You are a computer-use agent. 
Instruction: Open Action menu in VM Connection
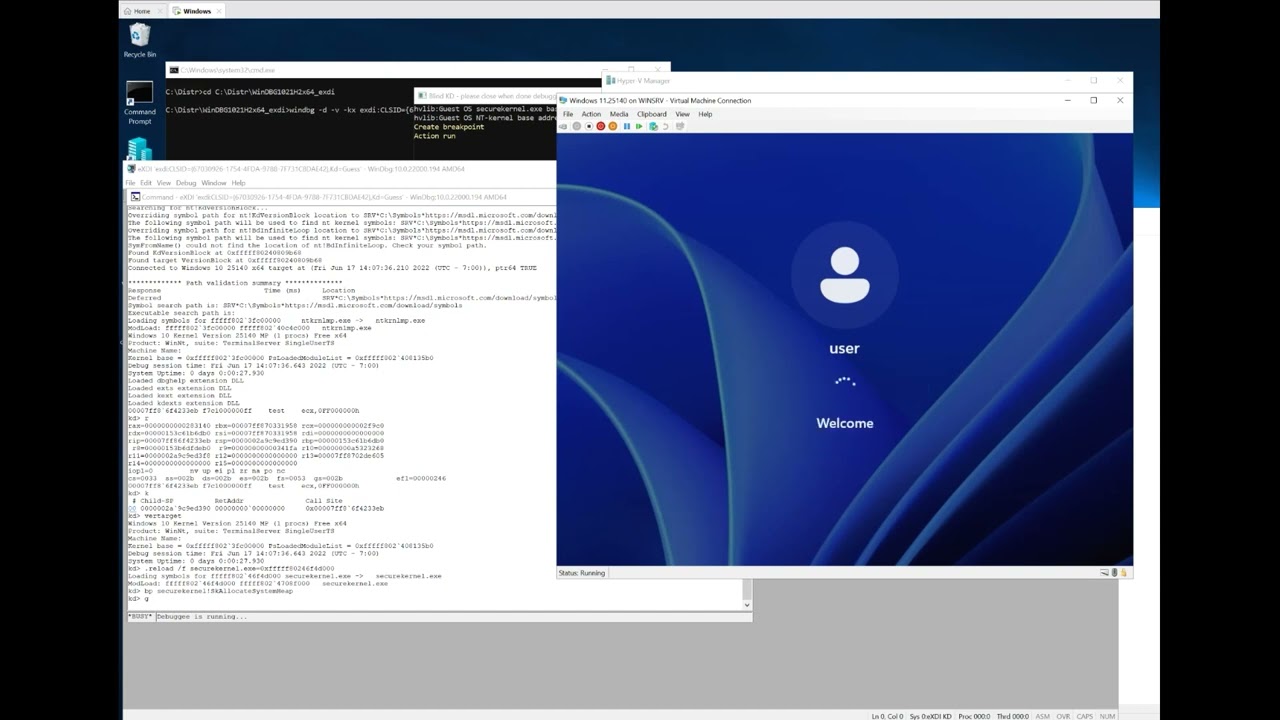591,114
